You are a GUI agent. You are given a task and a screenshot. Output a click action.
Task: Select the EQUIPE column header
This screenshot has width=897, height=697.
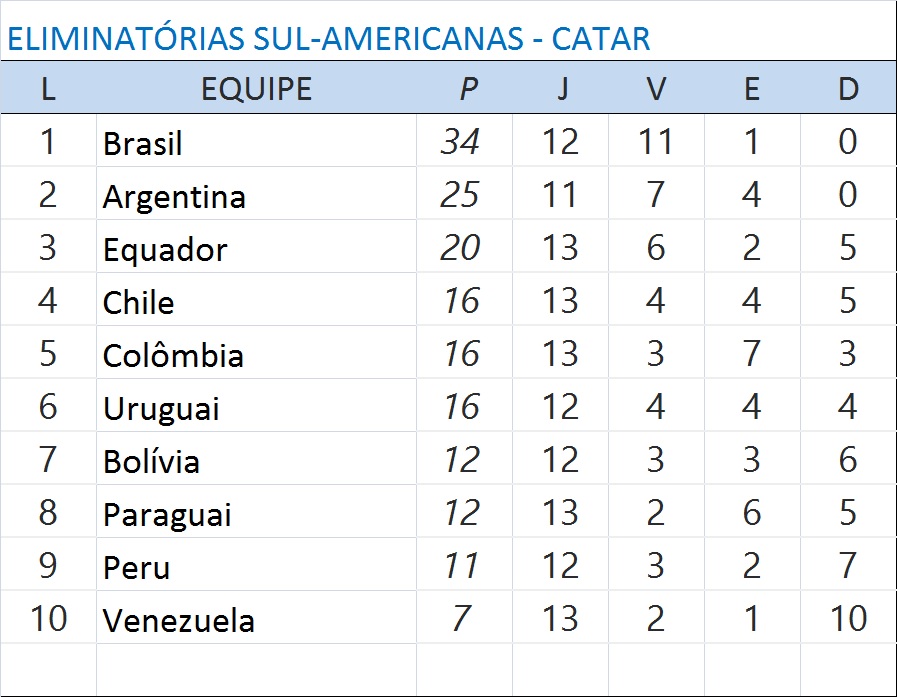pyautogui.click(x=256, y=89)
